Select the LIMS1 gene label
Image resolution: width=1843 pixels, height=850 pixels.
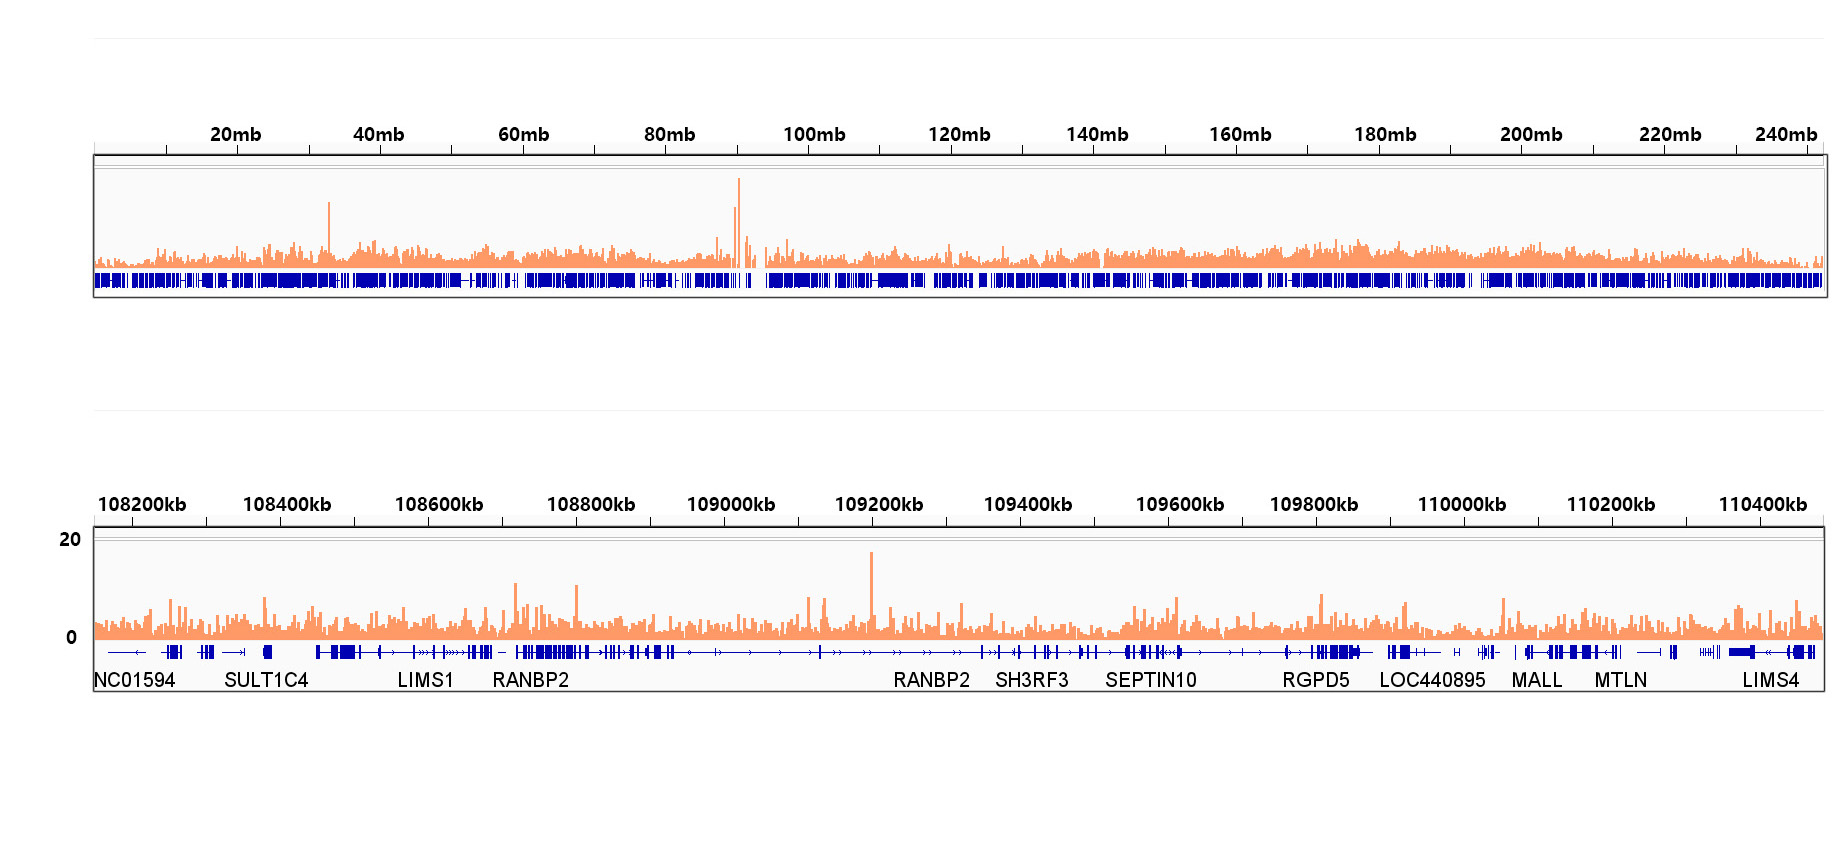tap(425, 680)
